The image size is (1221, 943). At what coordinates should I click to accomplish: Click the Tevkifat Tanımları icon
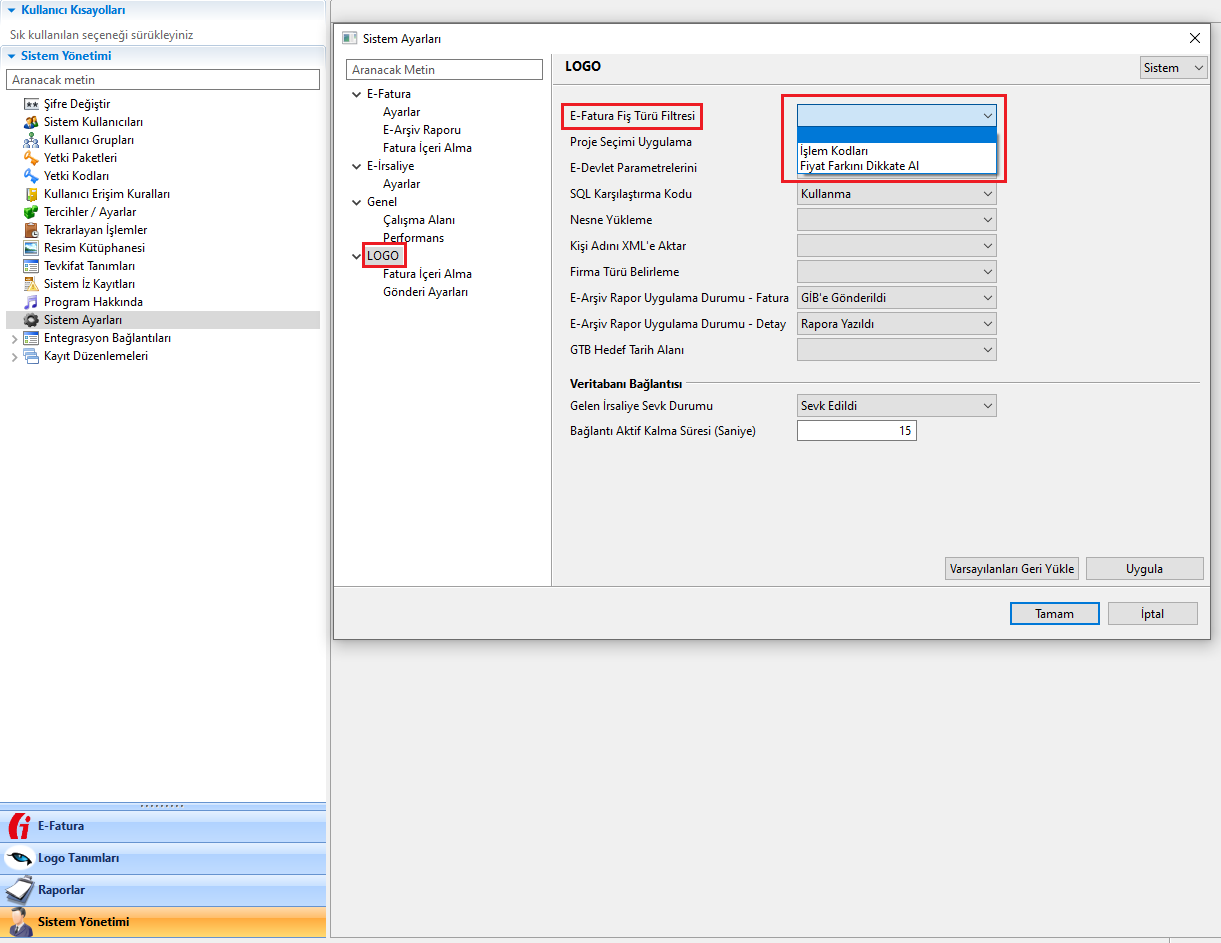point(31,266)
